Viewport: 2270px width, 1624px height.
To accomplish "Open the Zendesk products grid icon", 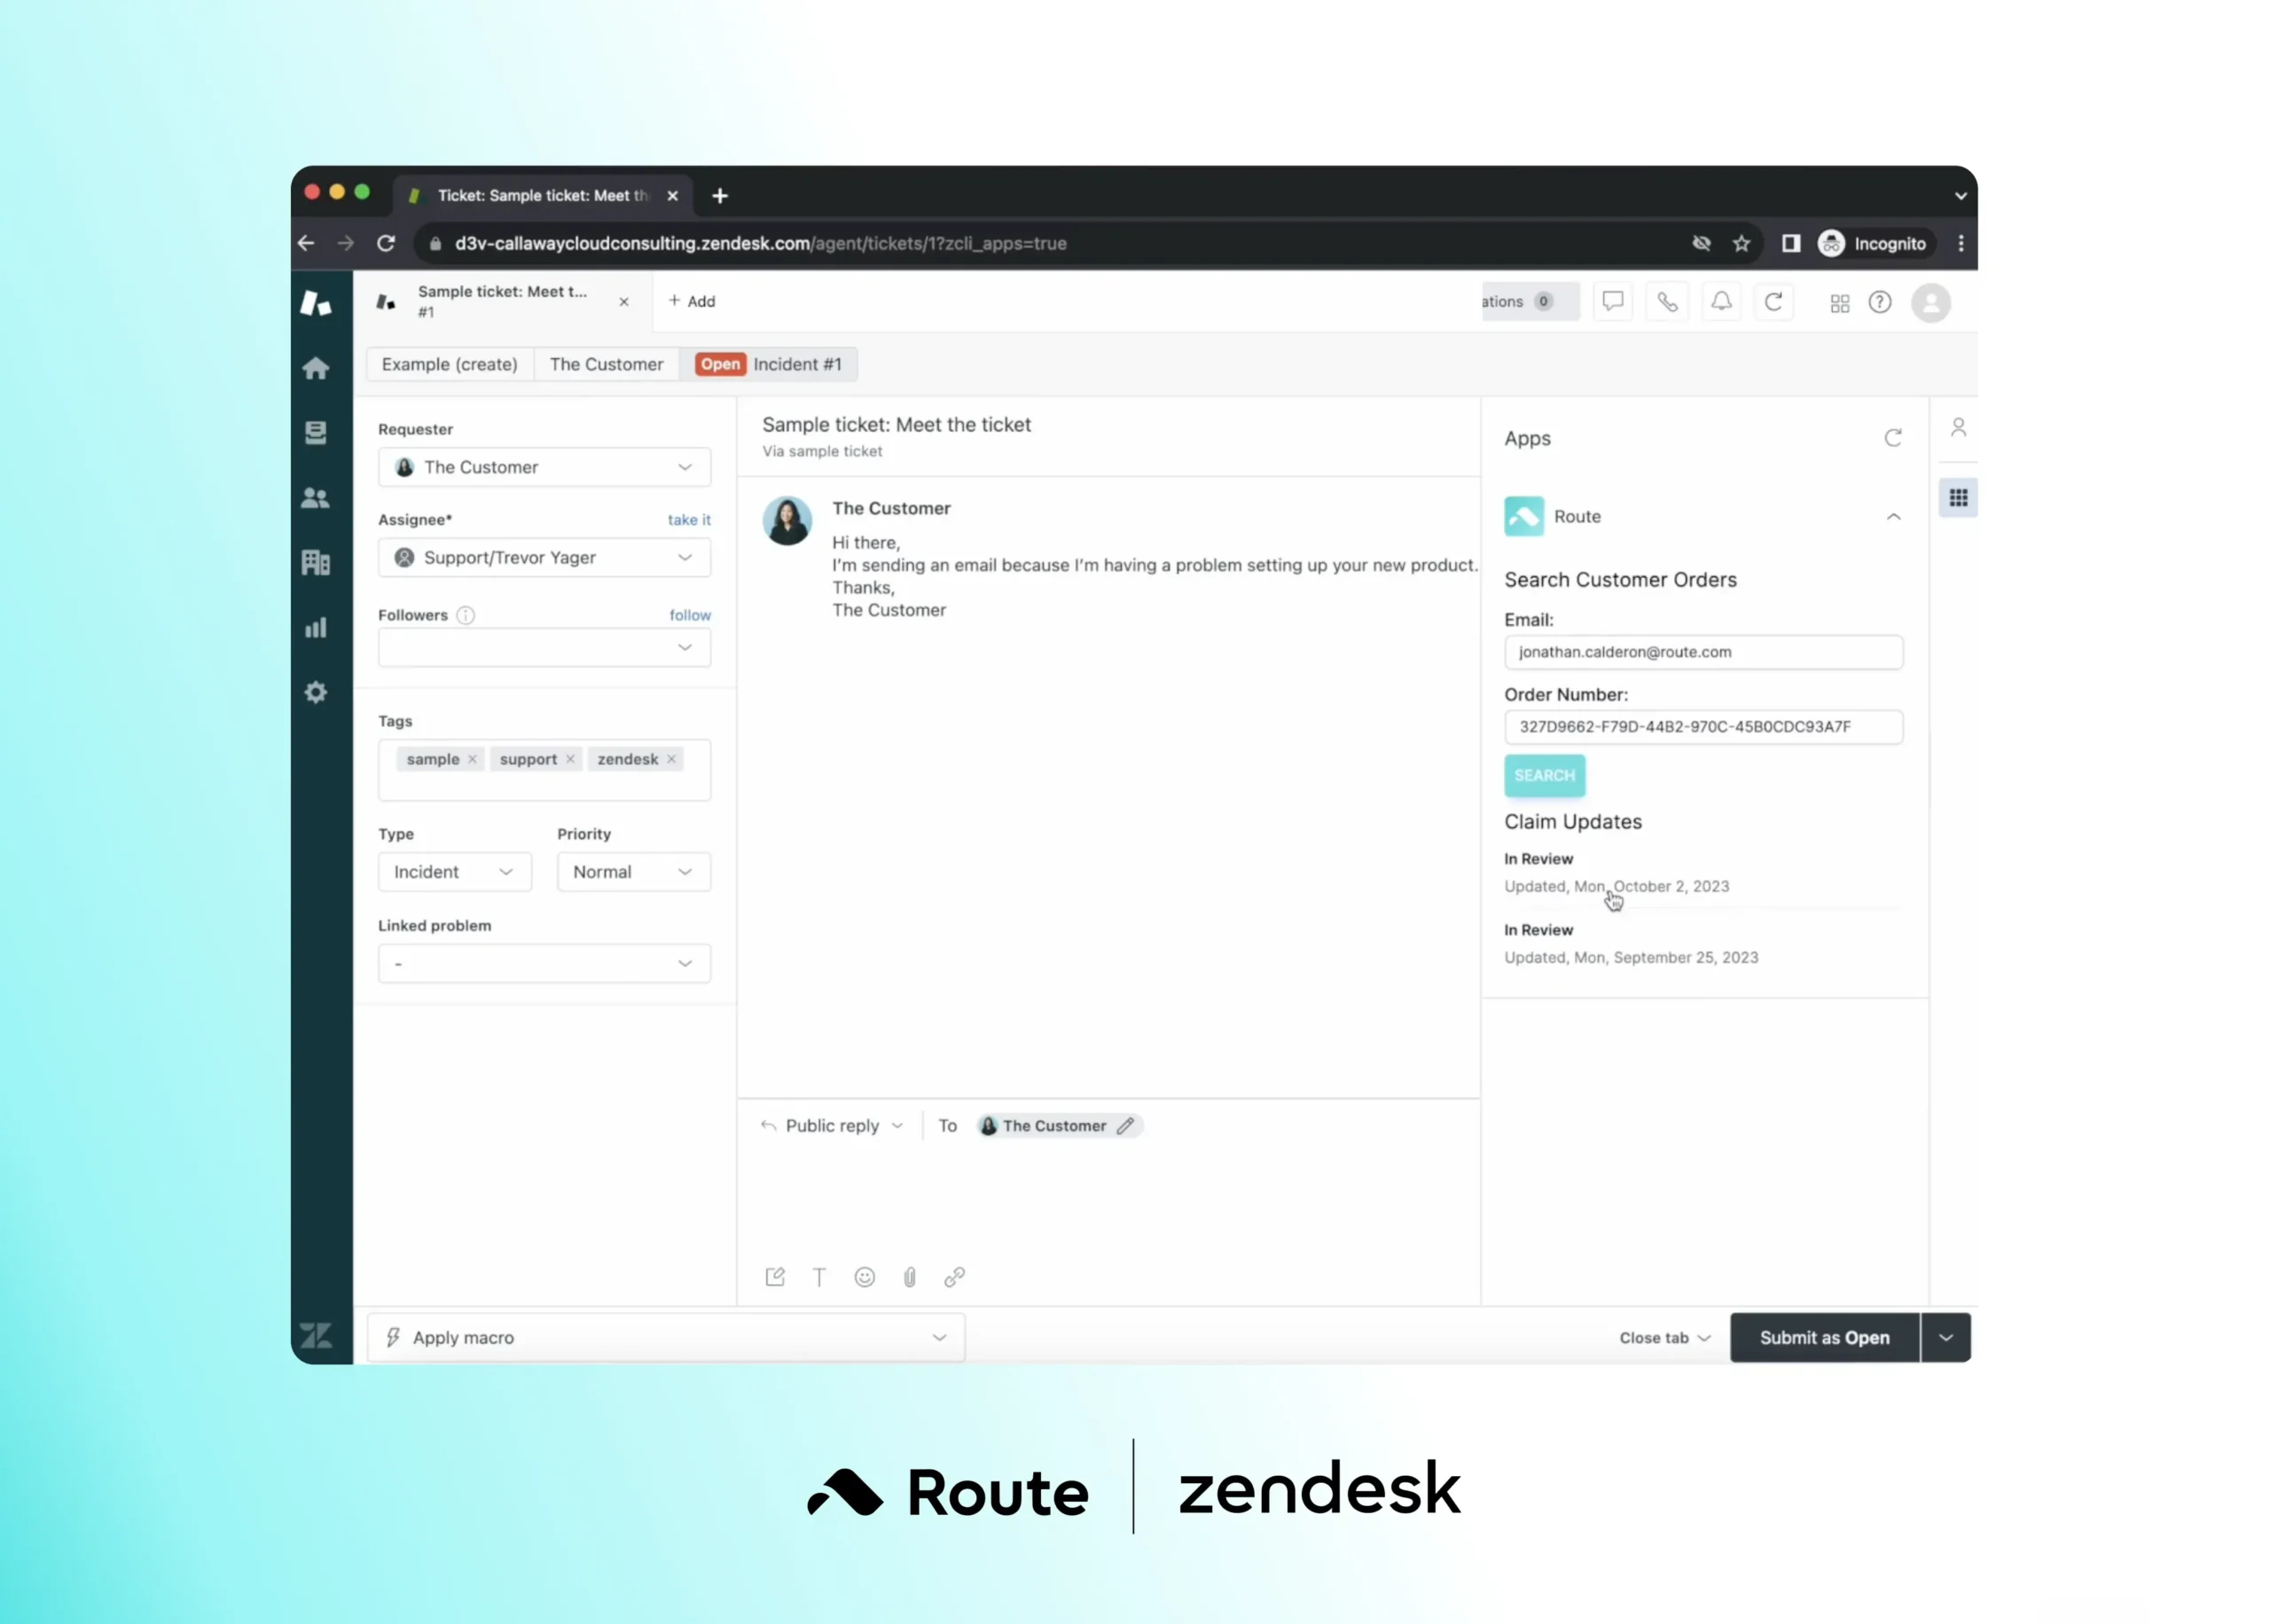I will tap(1839, 303).
